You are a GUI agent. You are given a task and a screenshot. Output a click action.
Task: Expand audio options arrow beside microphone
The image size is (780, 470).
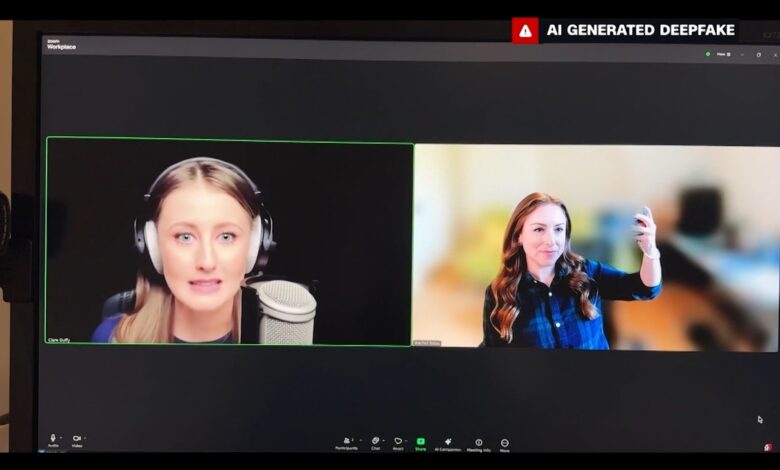[62, 438]
